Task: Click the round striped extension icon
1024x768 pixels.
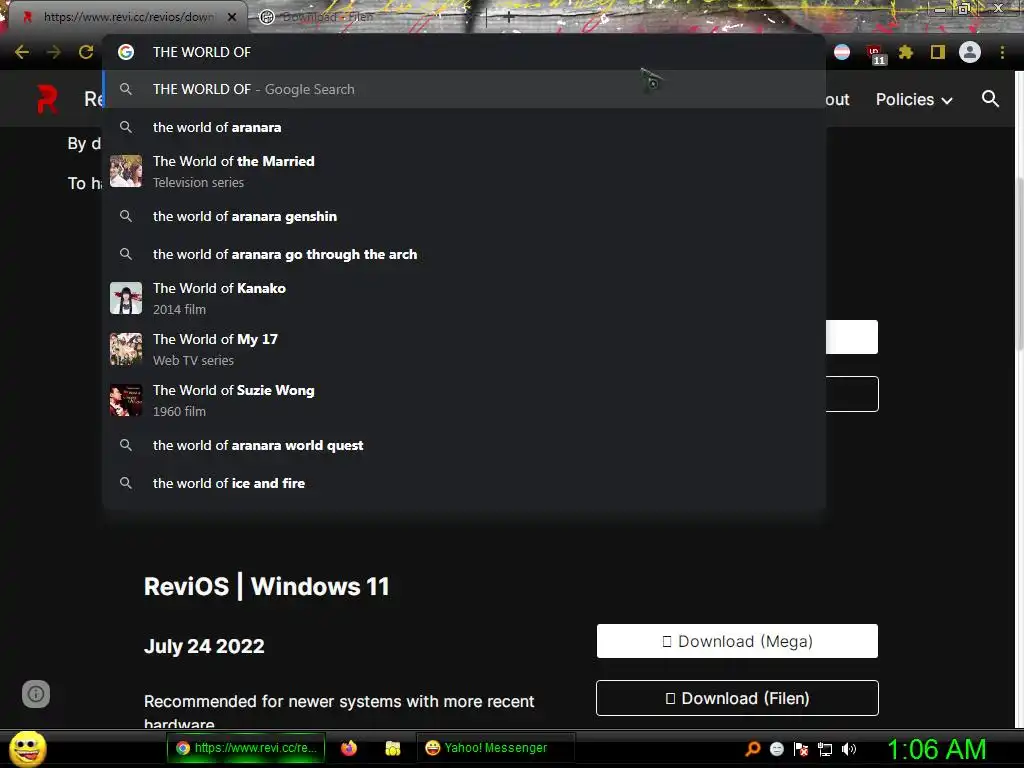Action: point(842,52)
